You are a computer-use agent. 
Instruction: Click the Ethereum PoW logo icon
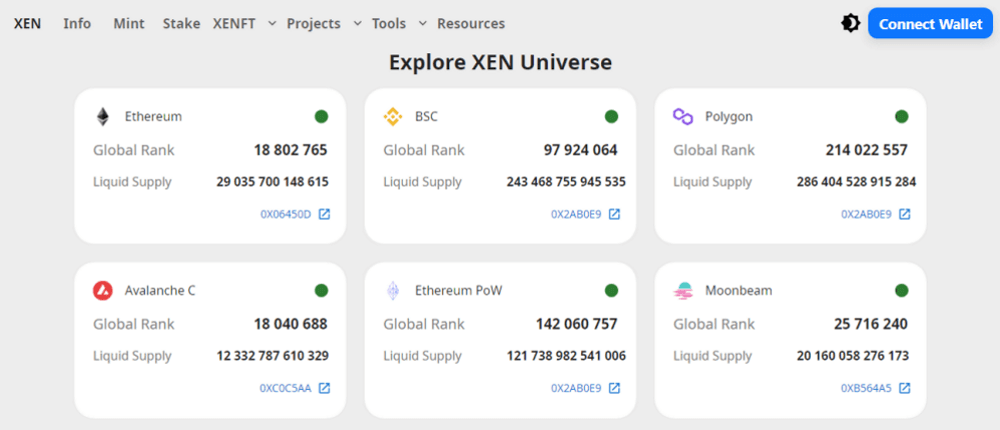pyautogui.click(x=392, y=290)
